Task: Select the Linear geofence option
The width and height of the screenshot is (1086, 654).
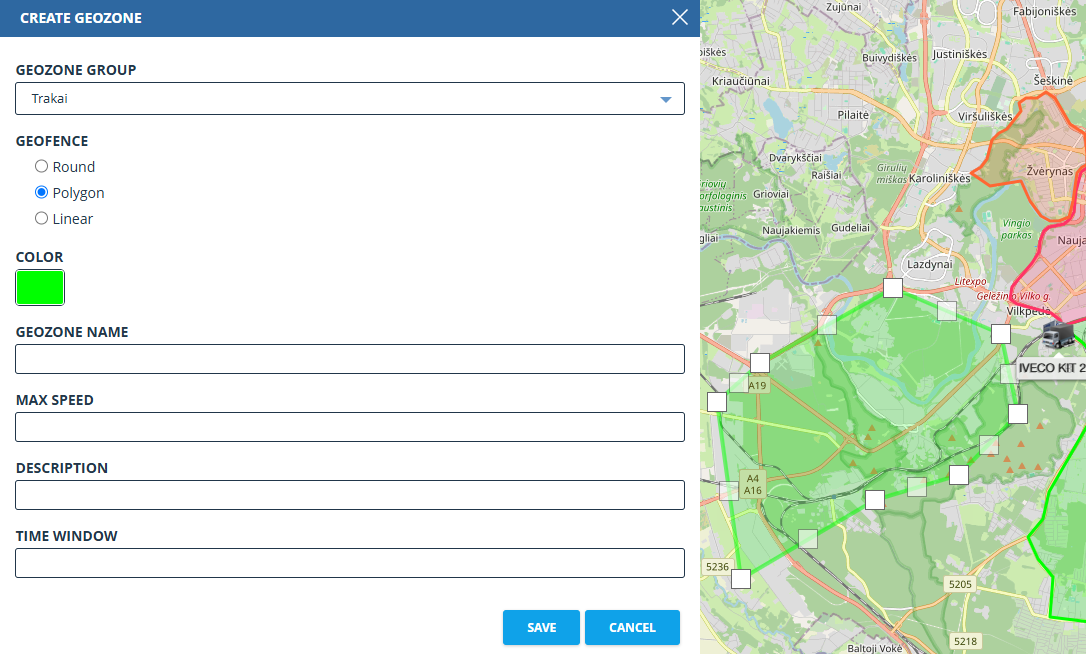Action: click(x=41, y=218)
